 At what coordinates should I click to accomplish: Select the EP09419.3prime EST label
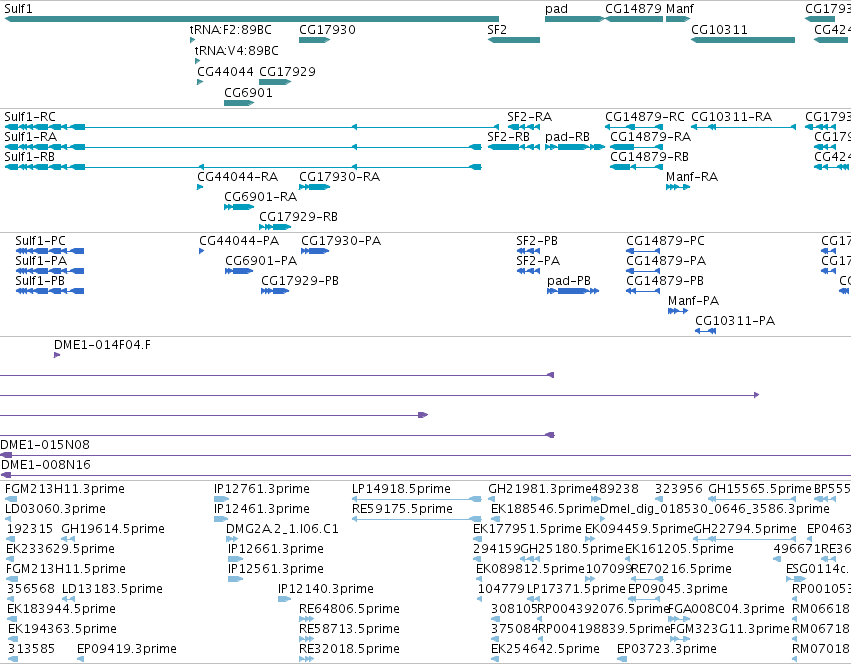click(127, 649)
